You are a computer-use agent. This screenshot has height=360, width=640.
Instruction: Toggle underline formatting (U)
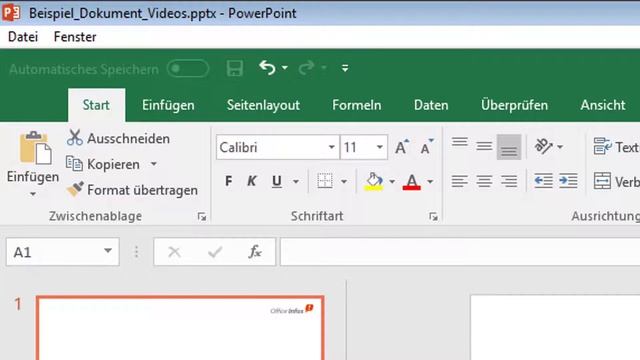(277, 181)
